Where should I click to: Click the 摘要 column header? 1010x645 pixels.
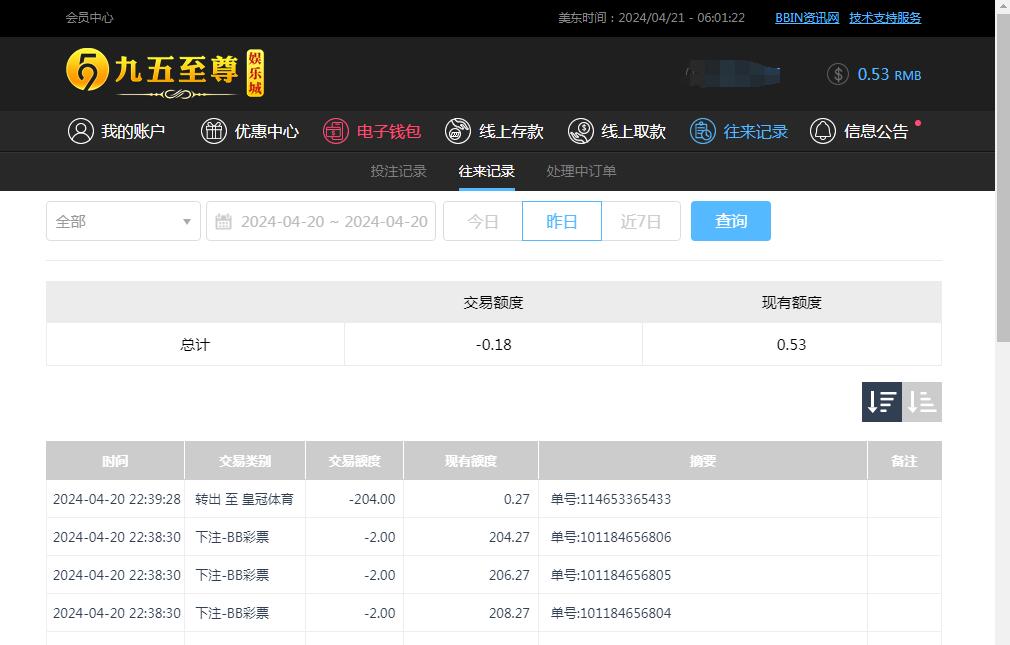703,461
